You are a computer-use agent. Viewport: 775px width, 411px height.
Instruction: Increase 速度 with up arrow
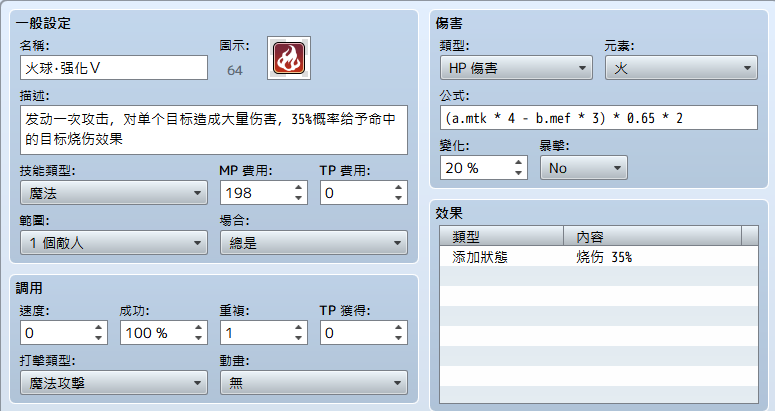pos(98,328)
